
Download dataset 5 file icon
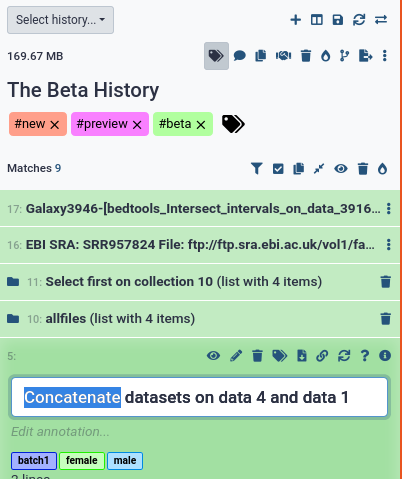click(302, 356)
